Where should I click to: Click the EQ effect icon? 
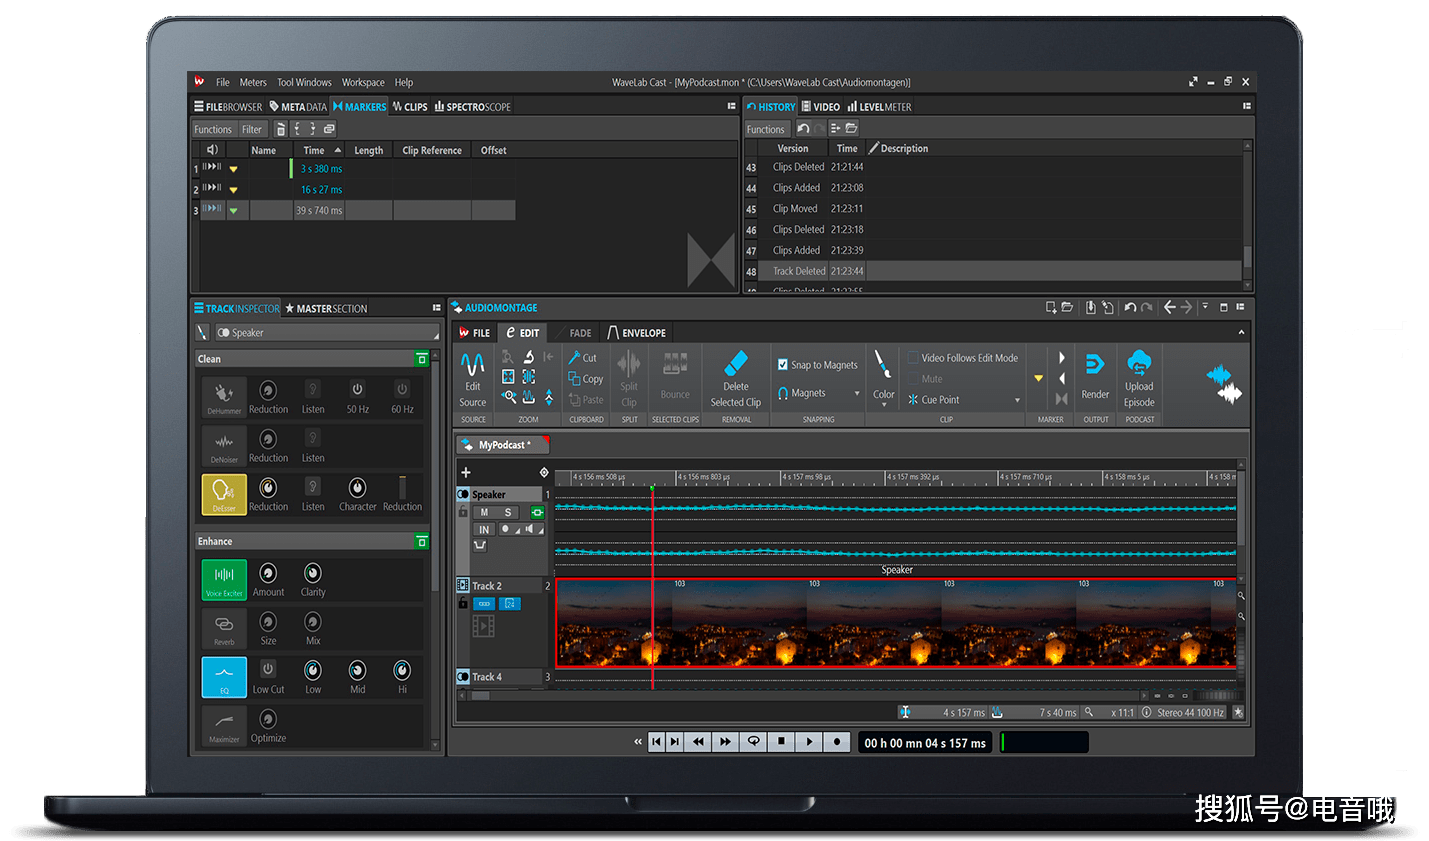tap(224, 676)
